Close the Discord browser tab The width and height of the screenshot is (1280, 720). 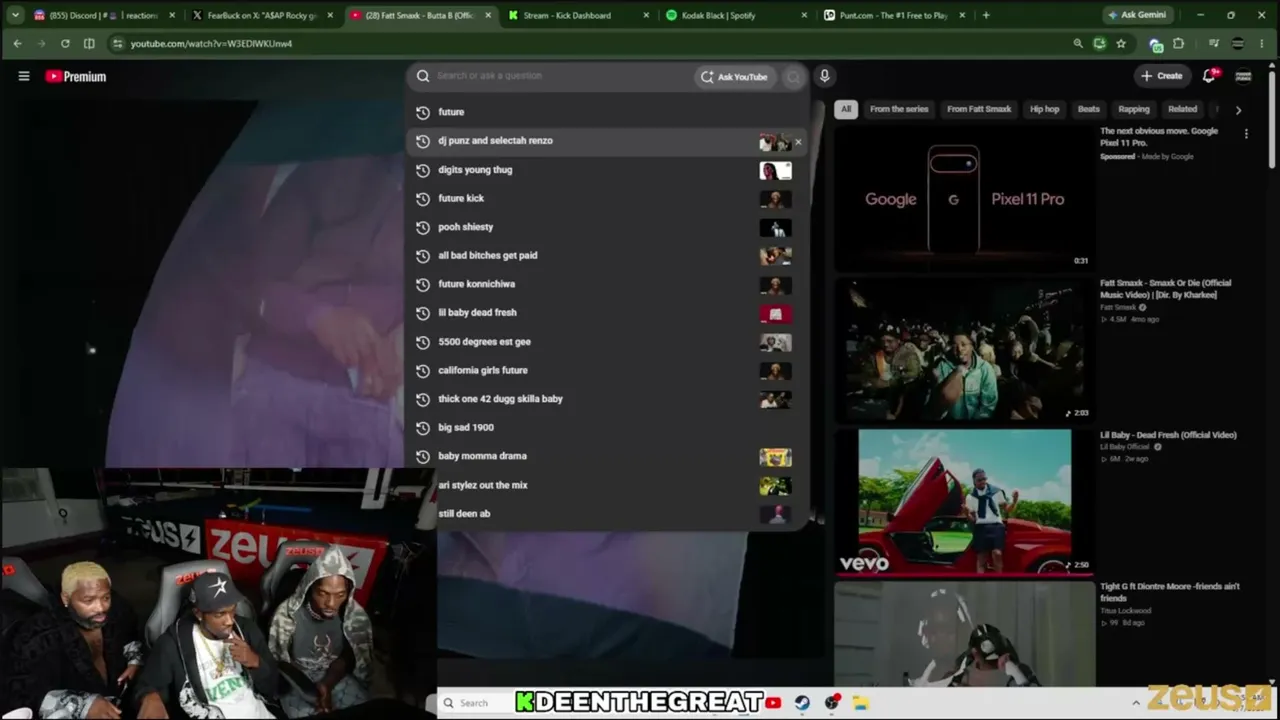pos(172,15)
